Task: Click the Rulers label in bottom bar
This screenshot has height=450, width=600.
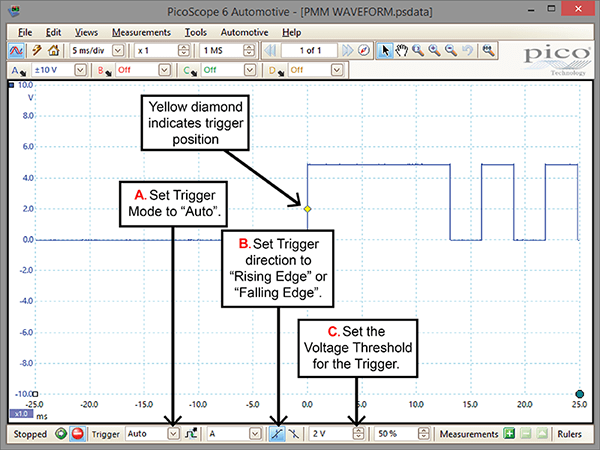Action: pyautogui.click(x=569, y=434)
